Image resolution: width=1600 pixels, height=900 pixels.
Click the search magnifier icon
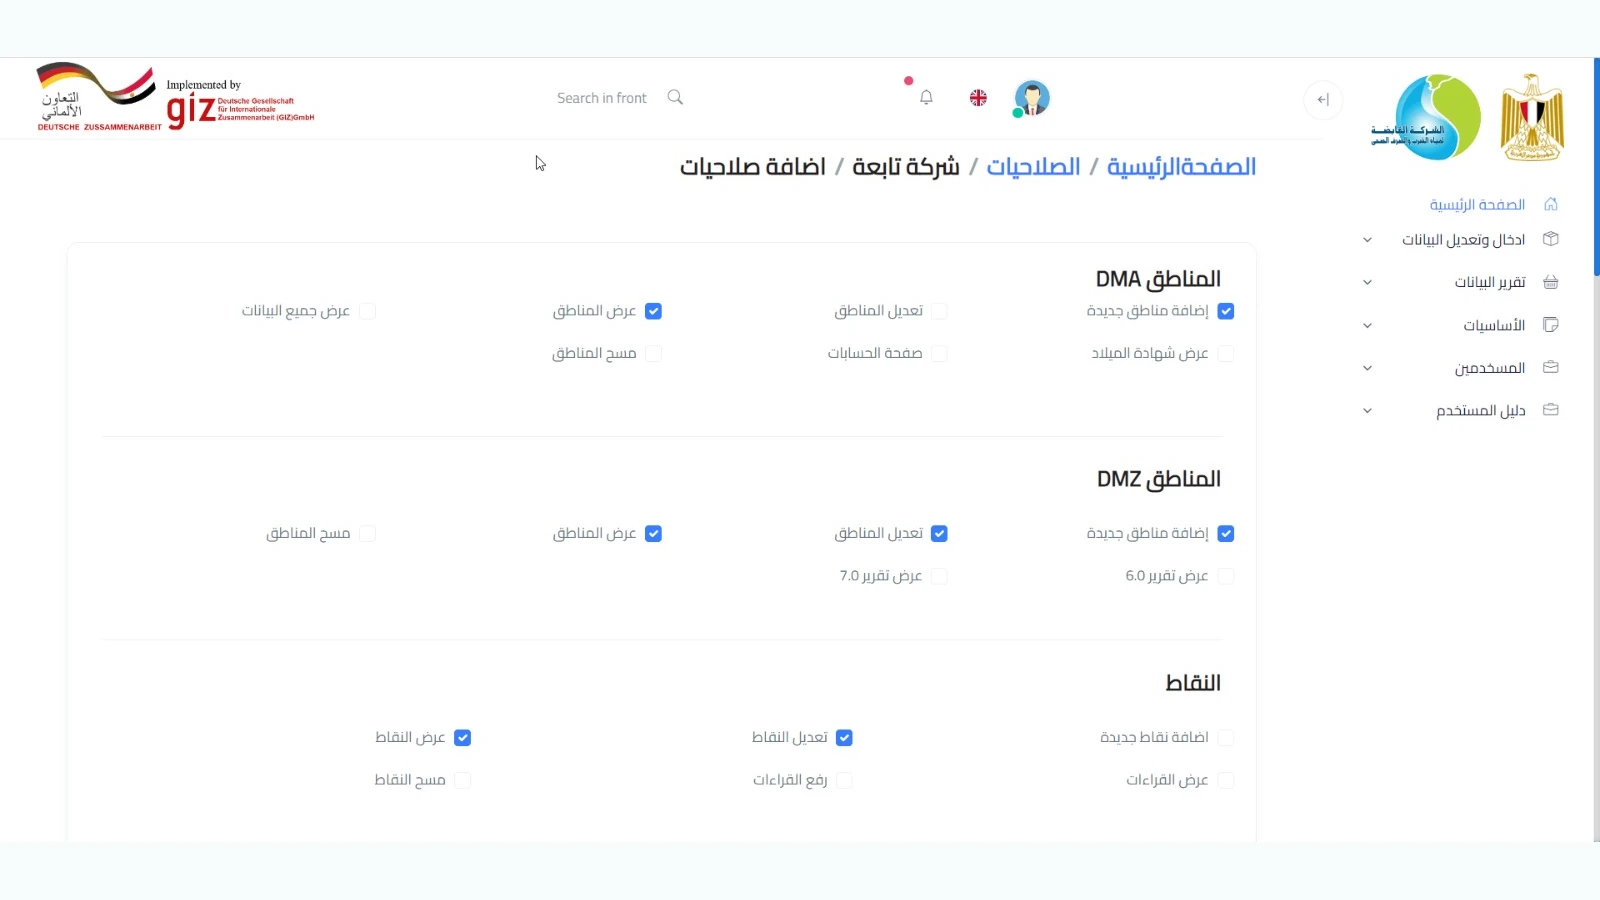click(675, 97)
